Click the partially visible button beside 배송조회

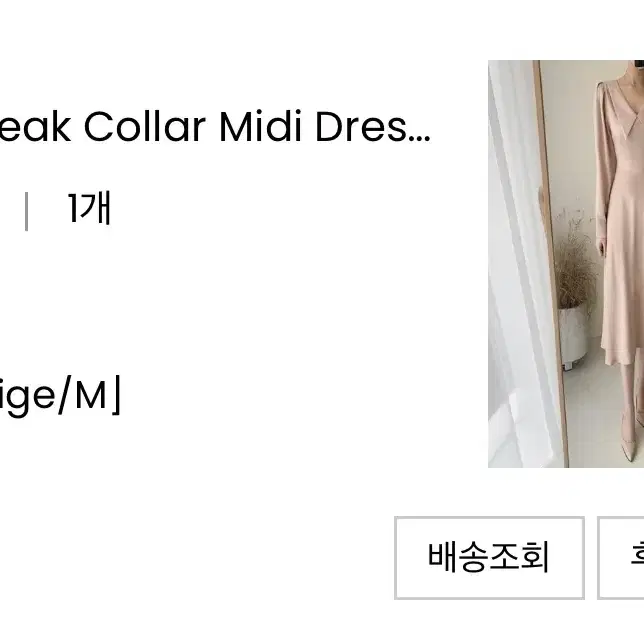[x=621, y=558]
